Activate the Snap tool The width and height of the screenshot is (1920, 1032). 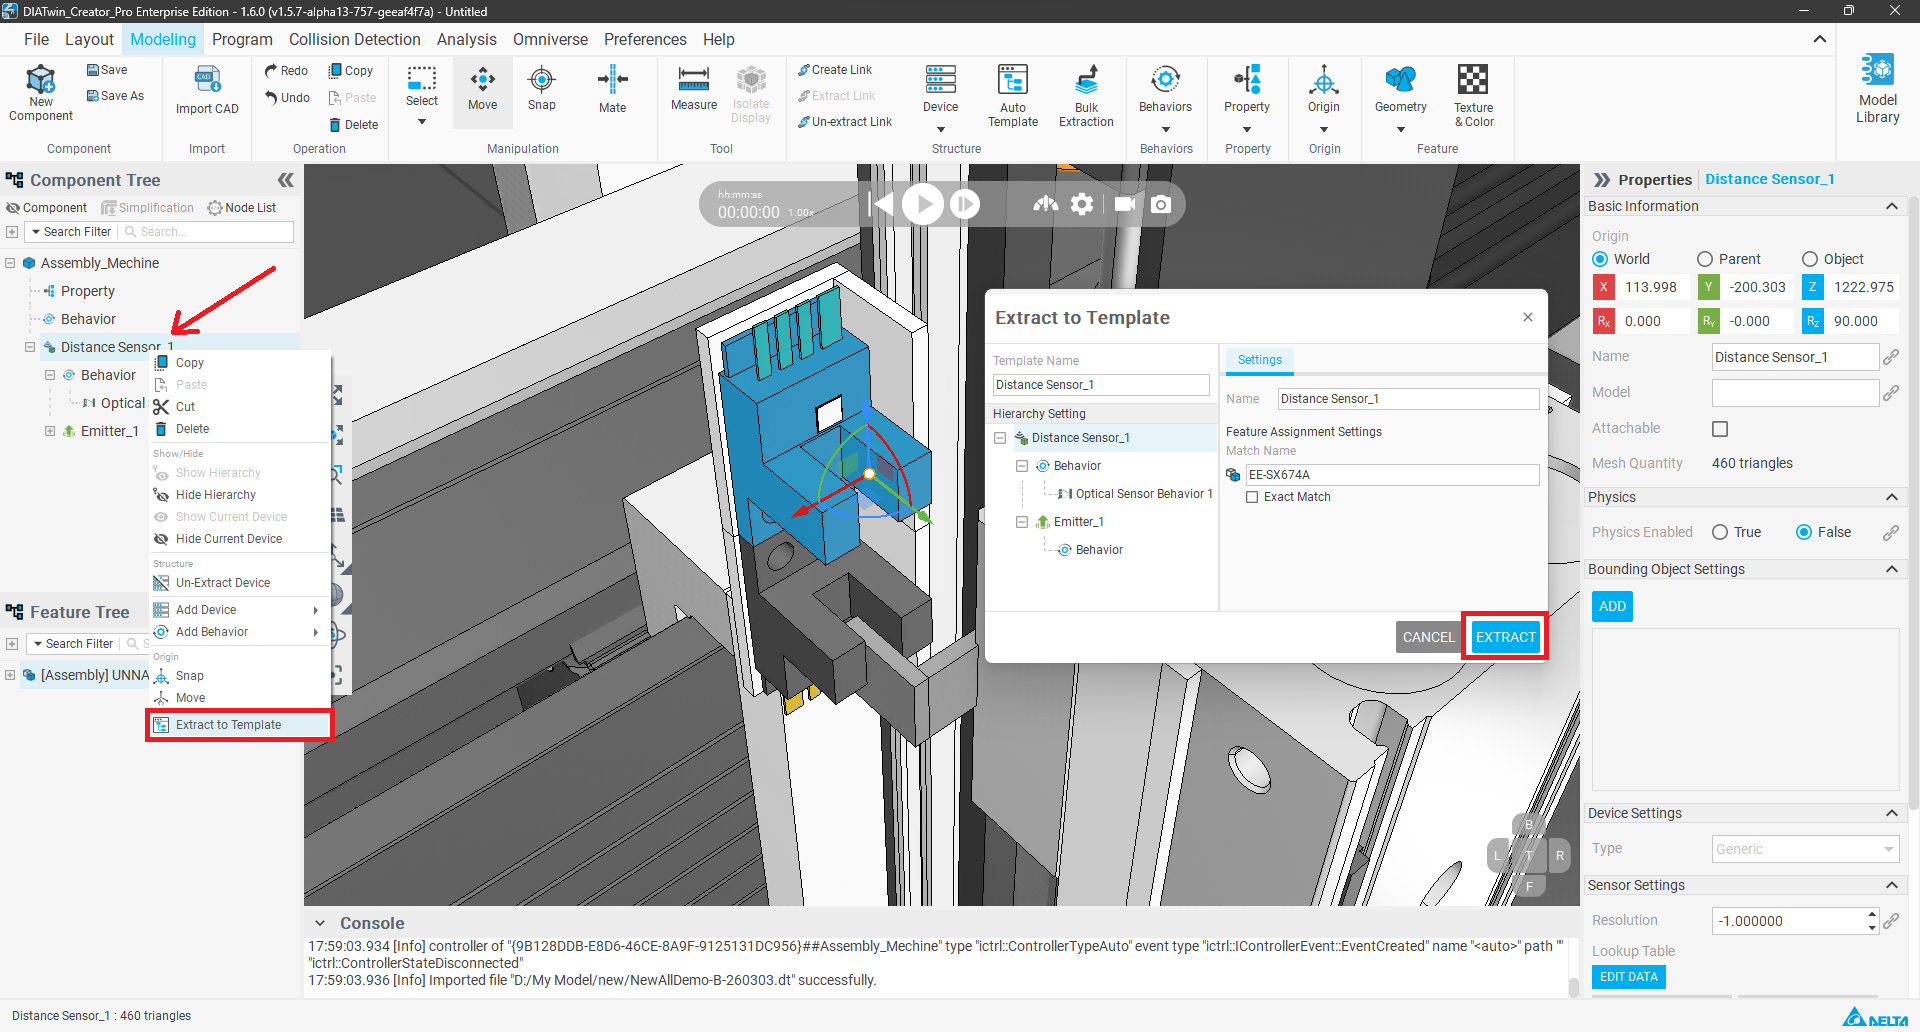click(542, 88)
